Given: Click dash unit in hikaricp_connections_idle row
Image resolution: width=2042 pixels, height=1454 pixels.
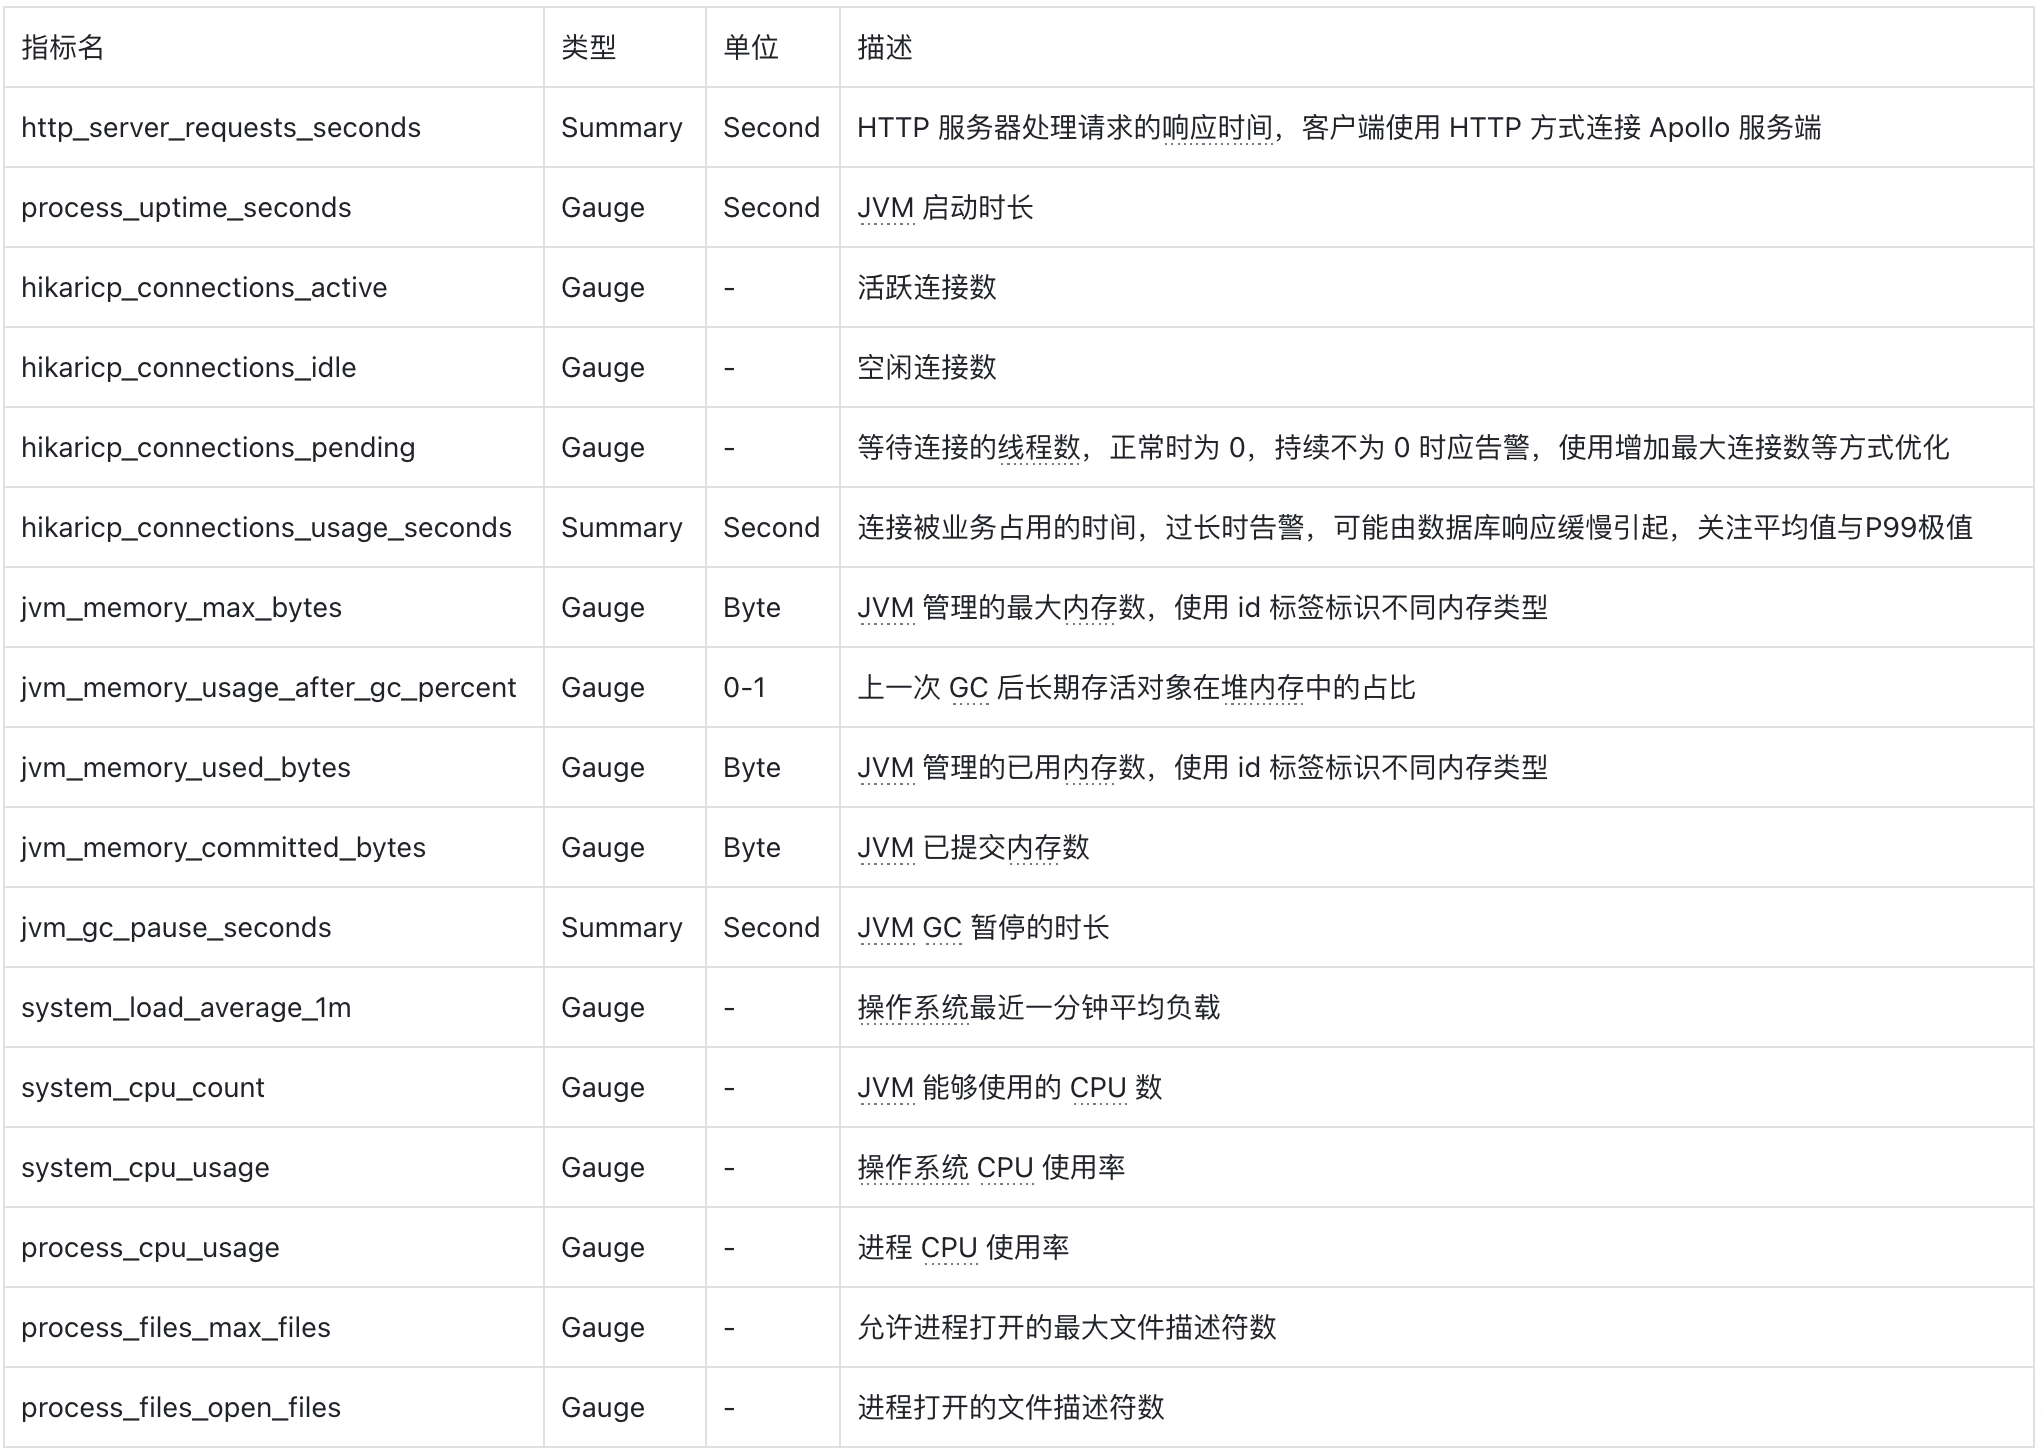Looking at the screenshot, I should (x=729, y=368).
